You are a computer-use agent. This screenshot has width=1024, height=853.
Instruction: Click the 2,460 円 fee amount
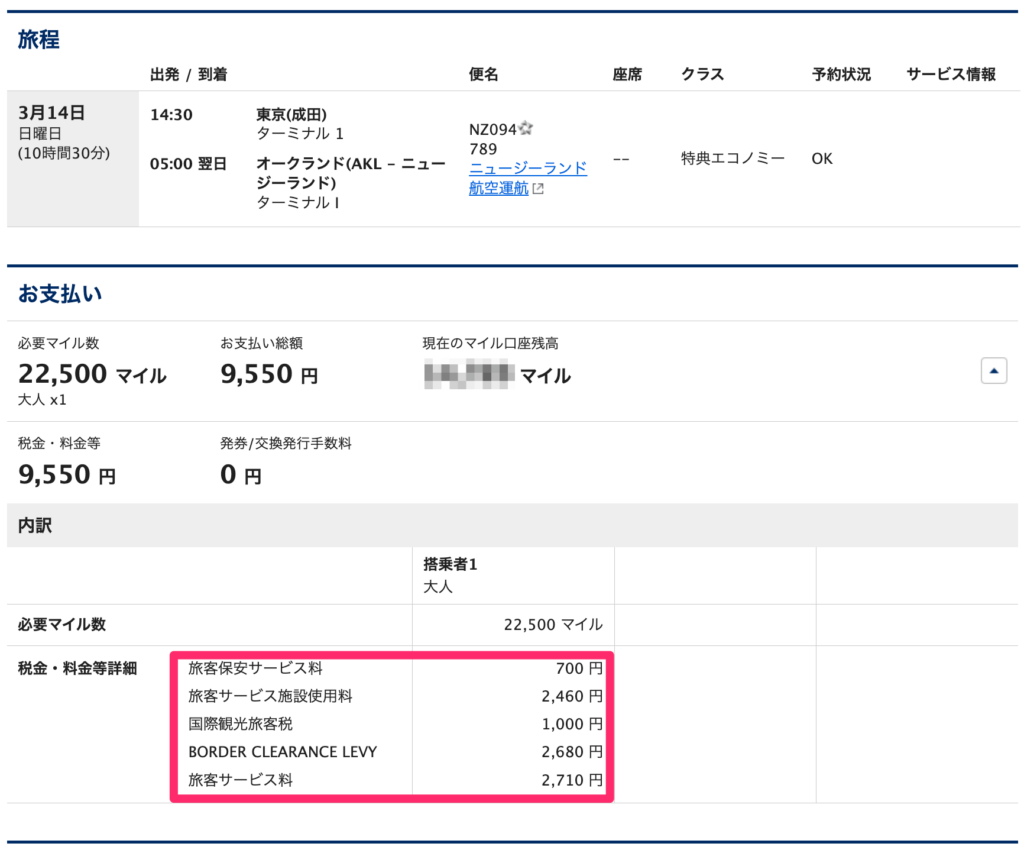(x=572, y=696)
